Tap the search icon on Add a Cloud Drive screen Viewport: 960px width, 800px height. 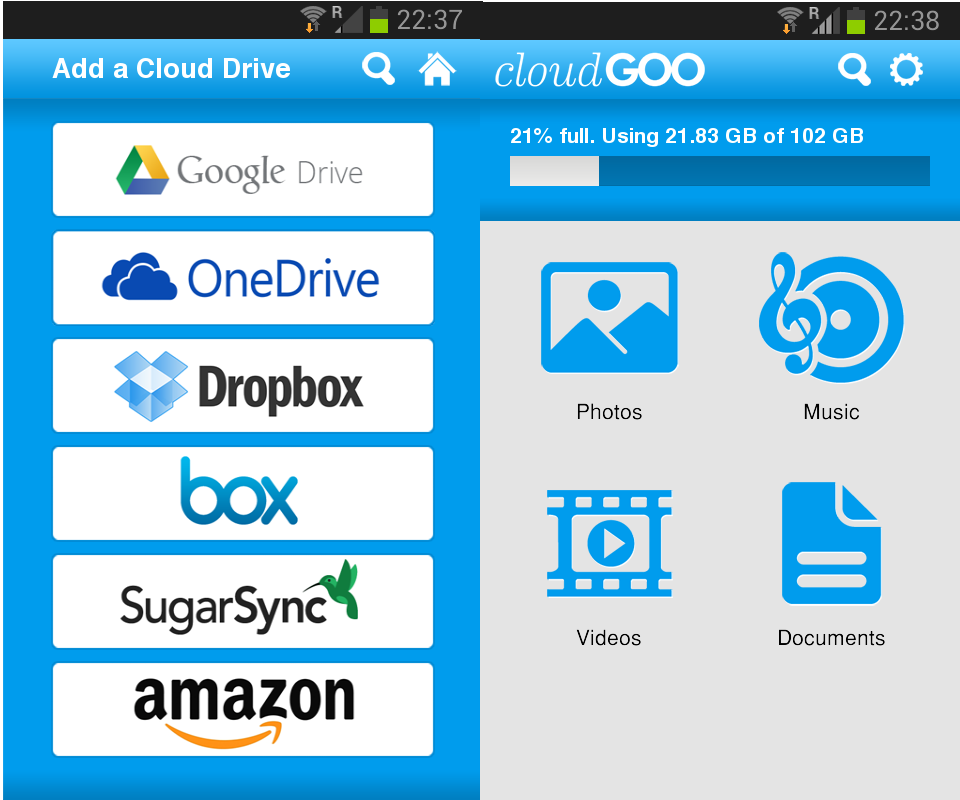click(378, 69)
